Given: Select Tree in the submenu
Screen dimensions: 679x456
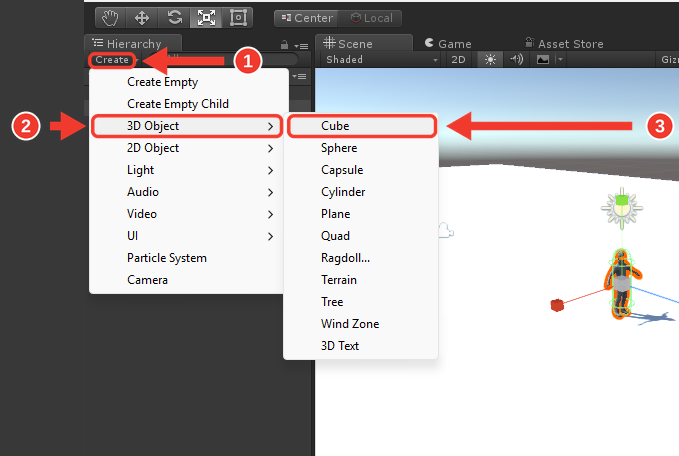Looking at the screenshot, I should coord(361,302).
